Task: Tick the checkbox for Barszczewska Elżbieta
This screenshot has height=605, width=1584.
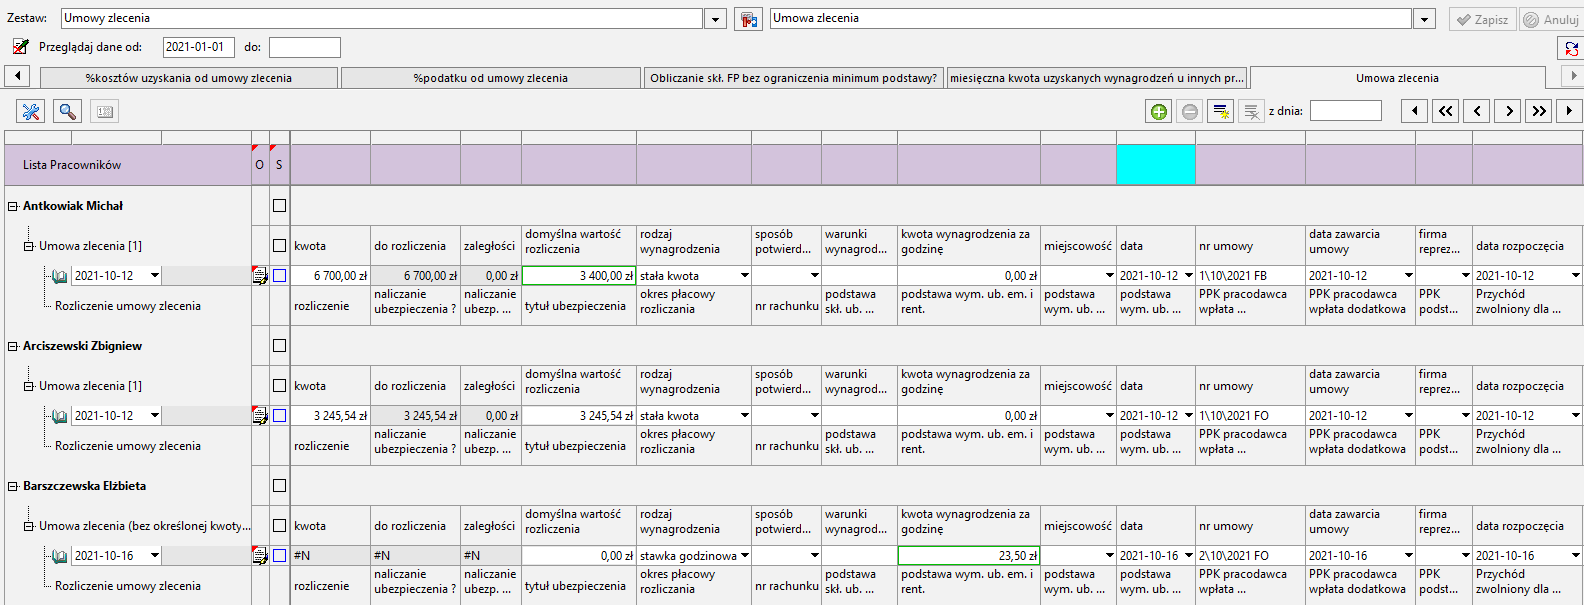Action: [x=280, y=486]
